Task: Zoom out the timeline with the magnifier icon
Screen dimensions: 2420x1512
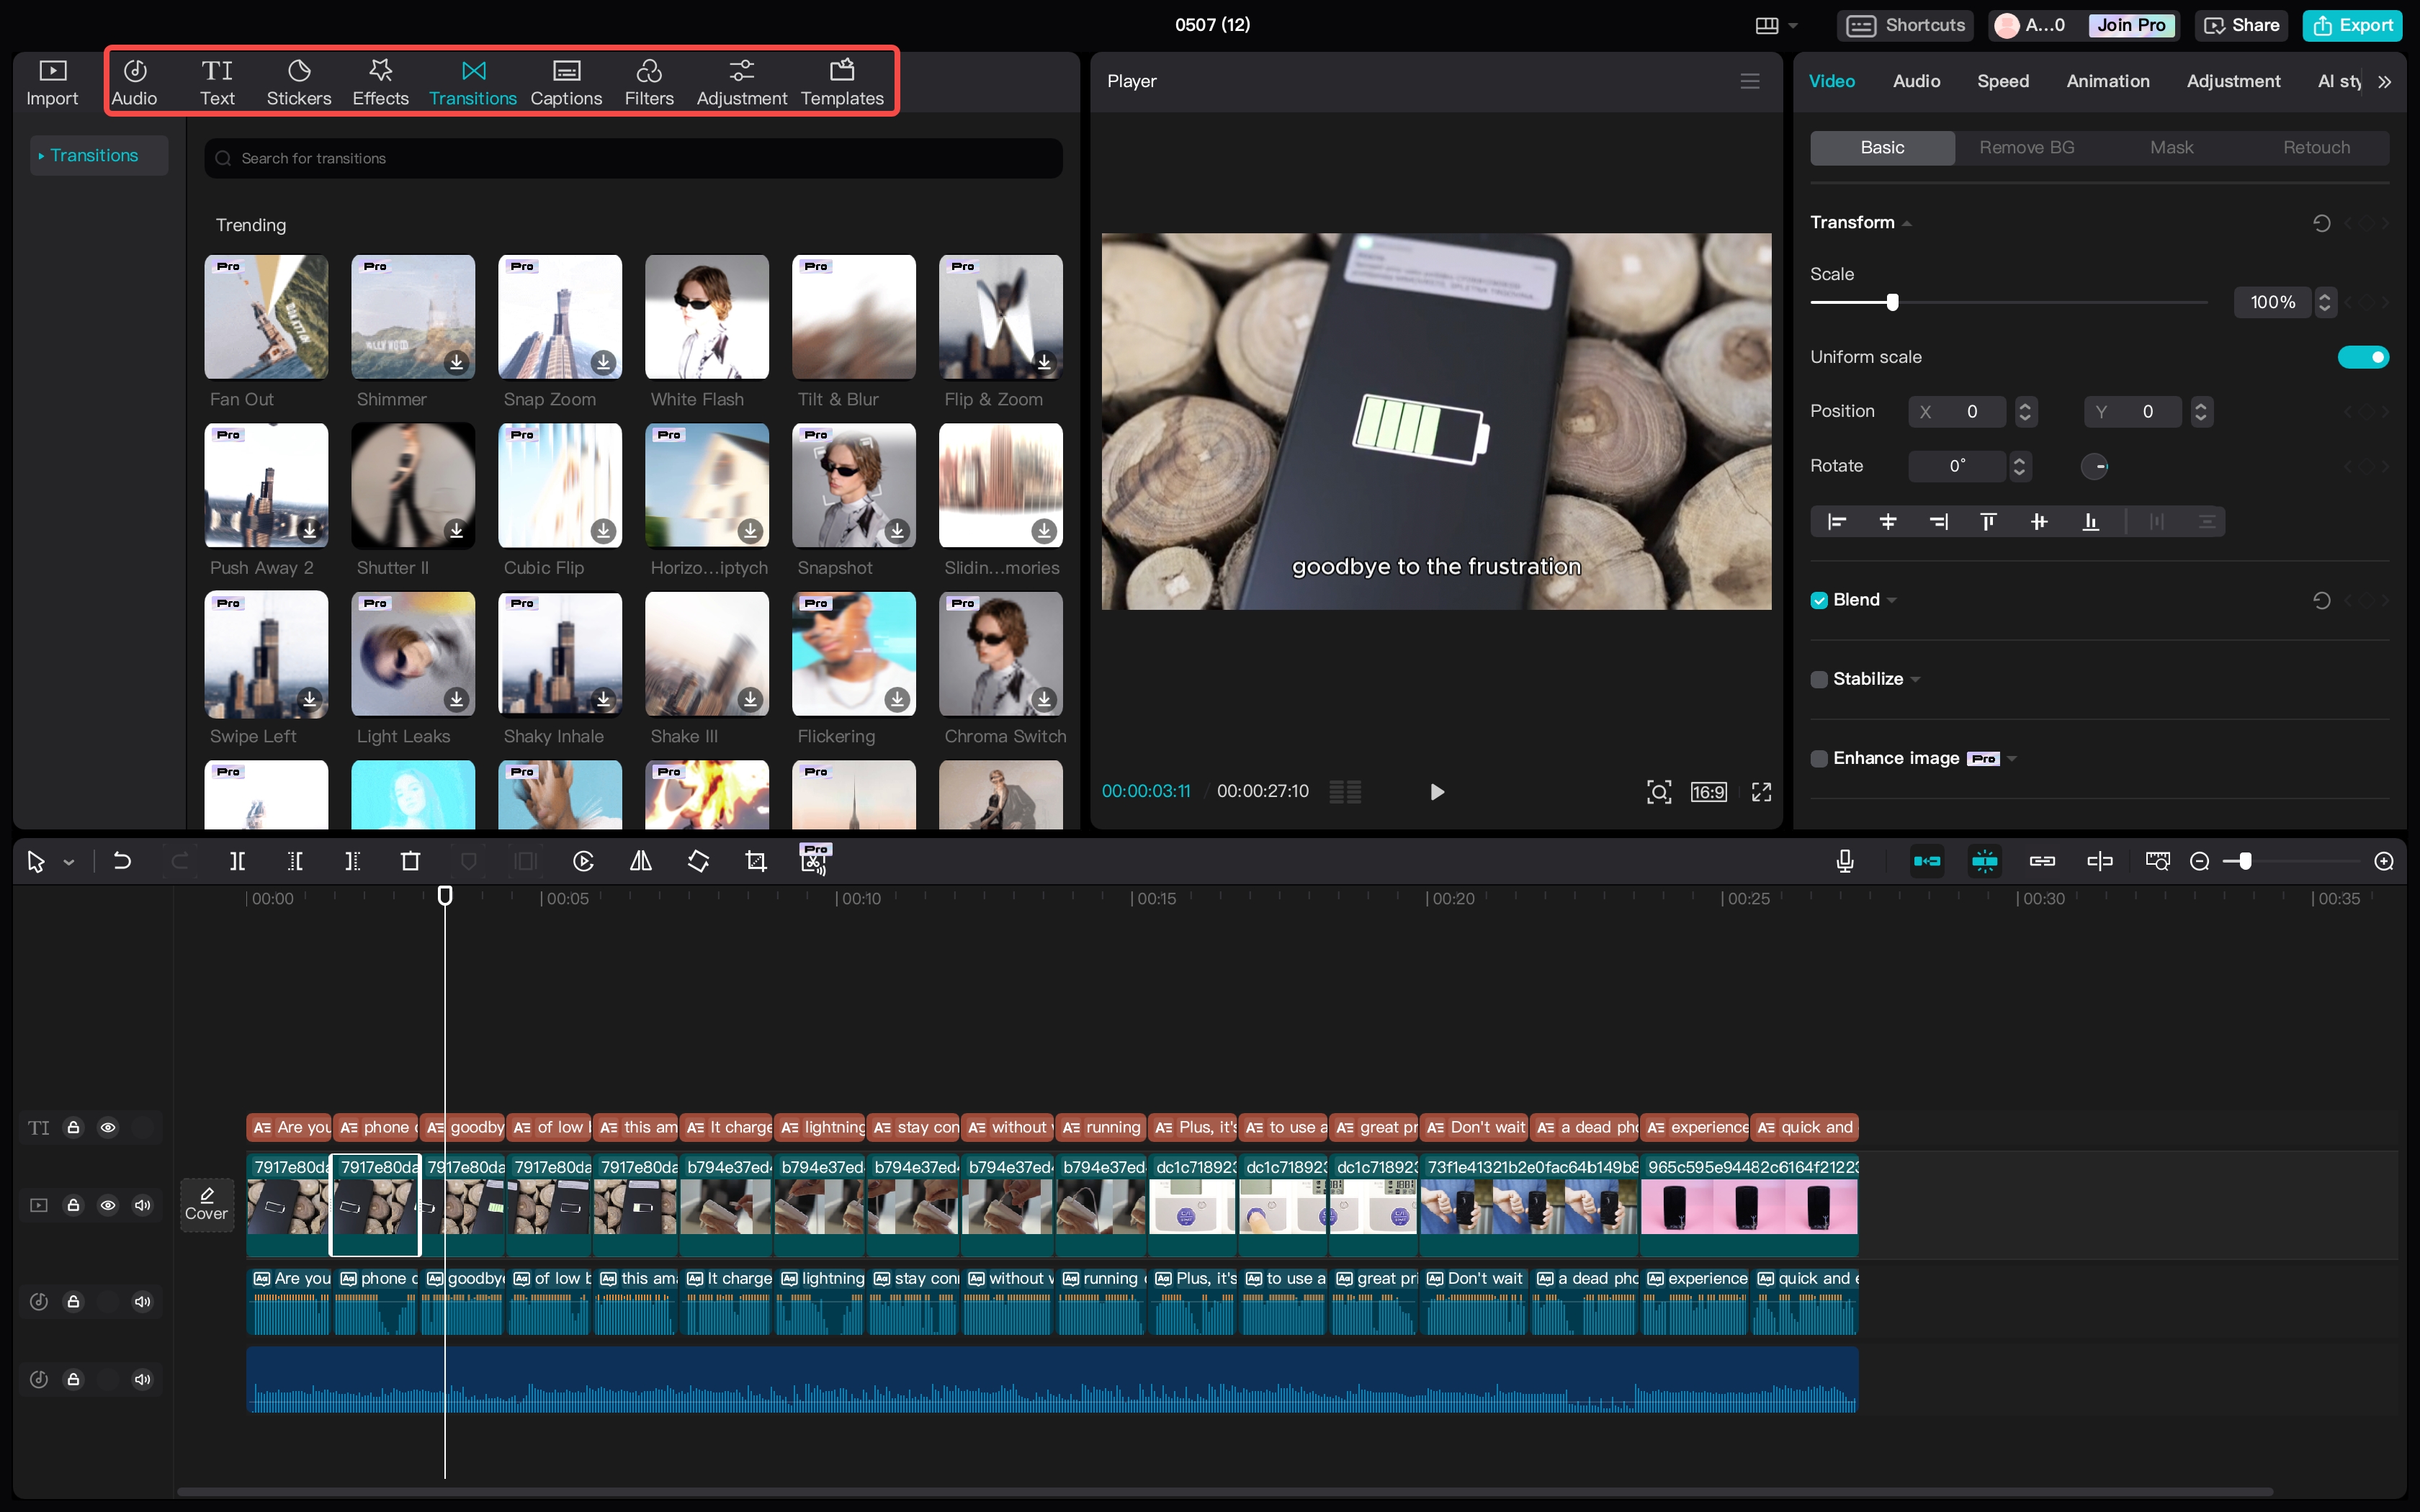Action: click(2199, 860)
